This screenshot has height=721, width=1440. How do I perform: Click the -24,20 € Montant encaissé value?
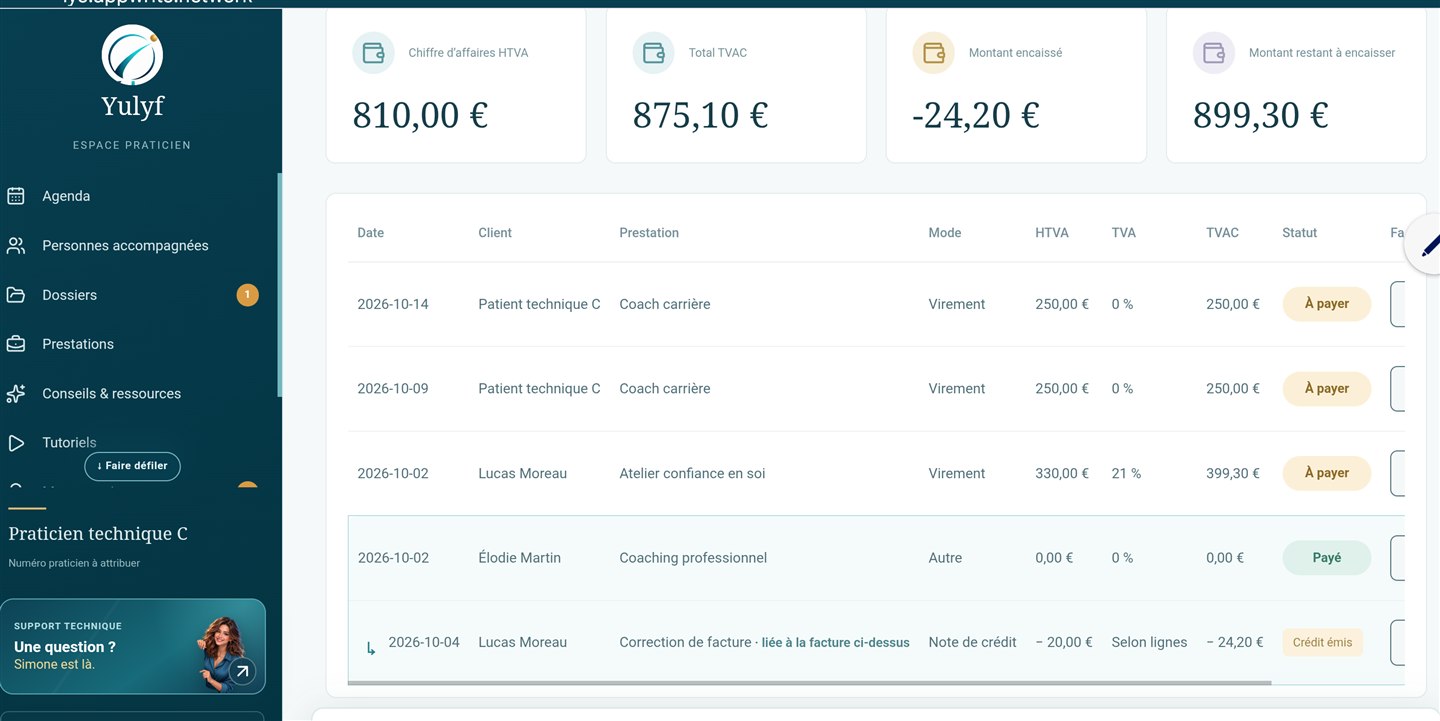point(976,115)
